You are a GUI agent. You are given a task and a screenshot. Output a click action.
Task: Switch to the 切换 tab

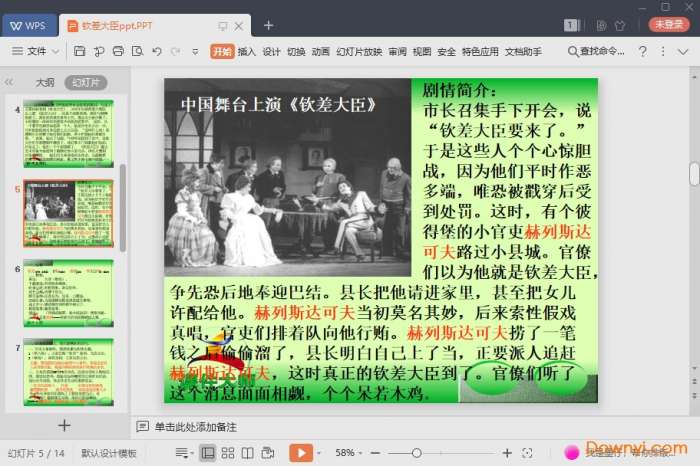296,52
